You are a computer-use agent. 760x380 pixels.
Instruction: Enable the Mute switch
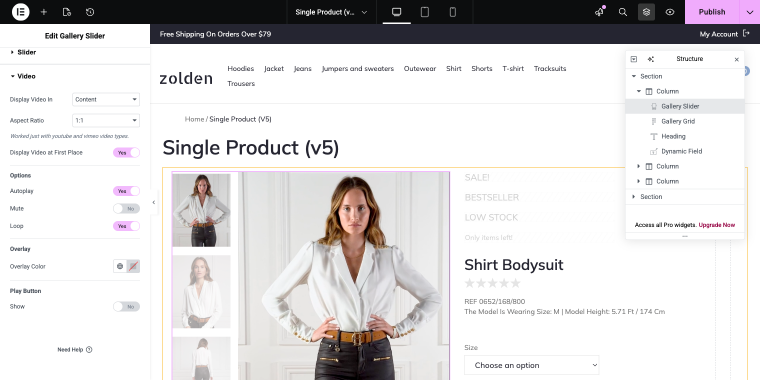pyautogui.click(x=127, y=208)
